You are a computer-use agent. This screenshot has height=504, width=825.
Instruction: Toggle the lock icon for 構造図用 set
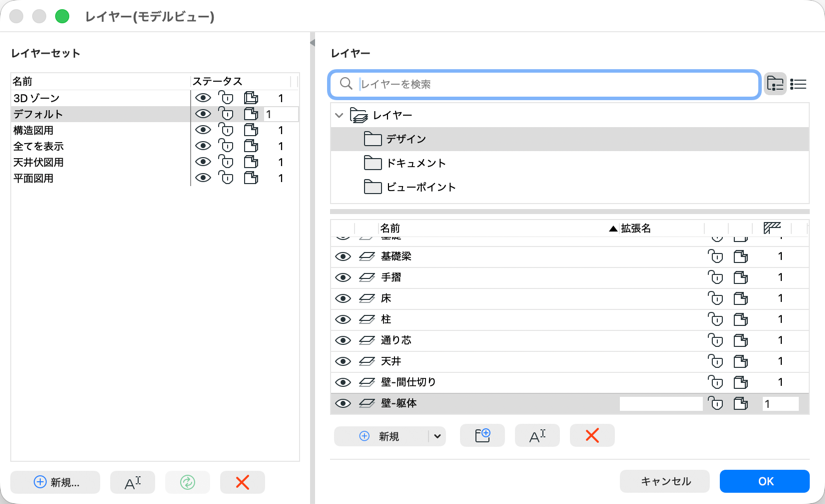(x=226, y=130)
